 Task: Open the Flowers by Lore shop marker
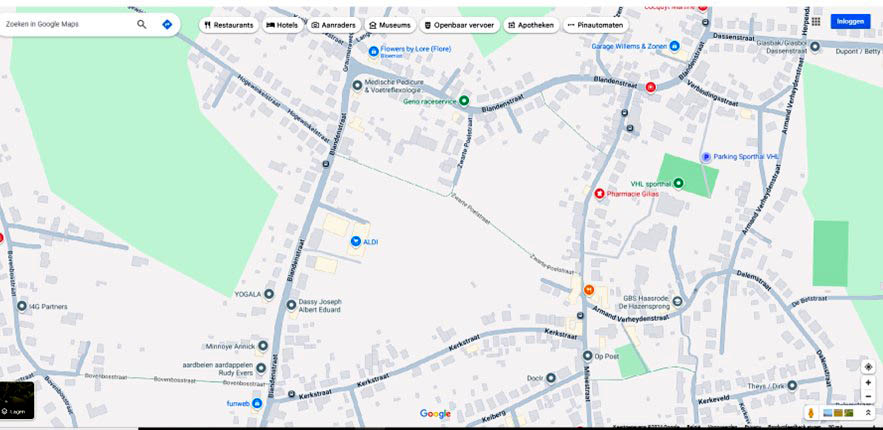[x=373, y=50]
